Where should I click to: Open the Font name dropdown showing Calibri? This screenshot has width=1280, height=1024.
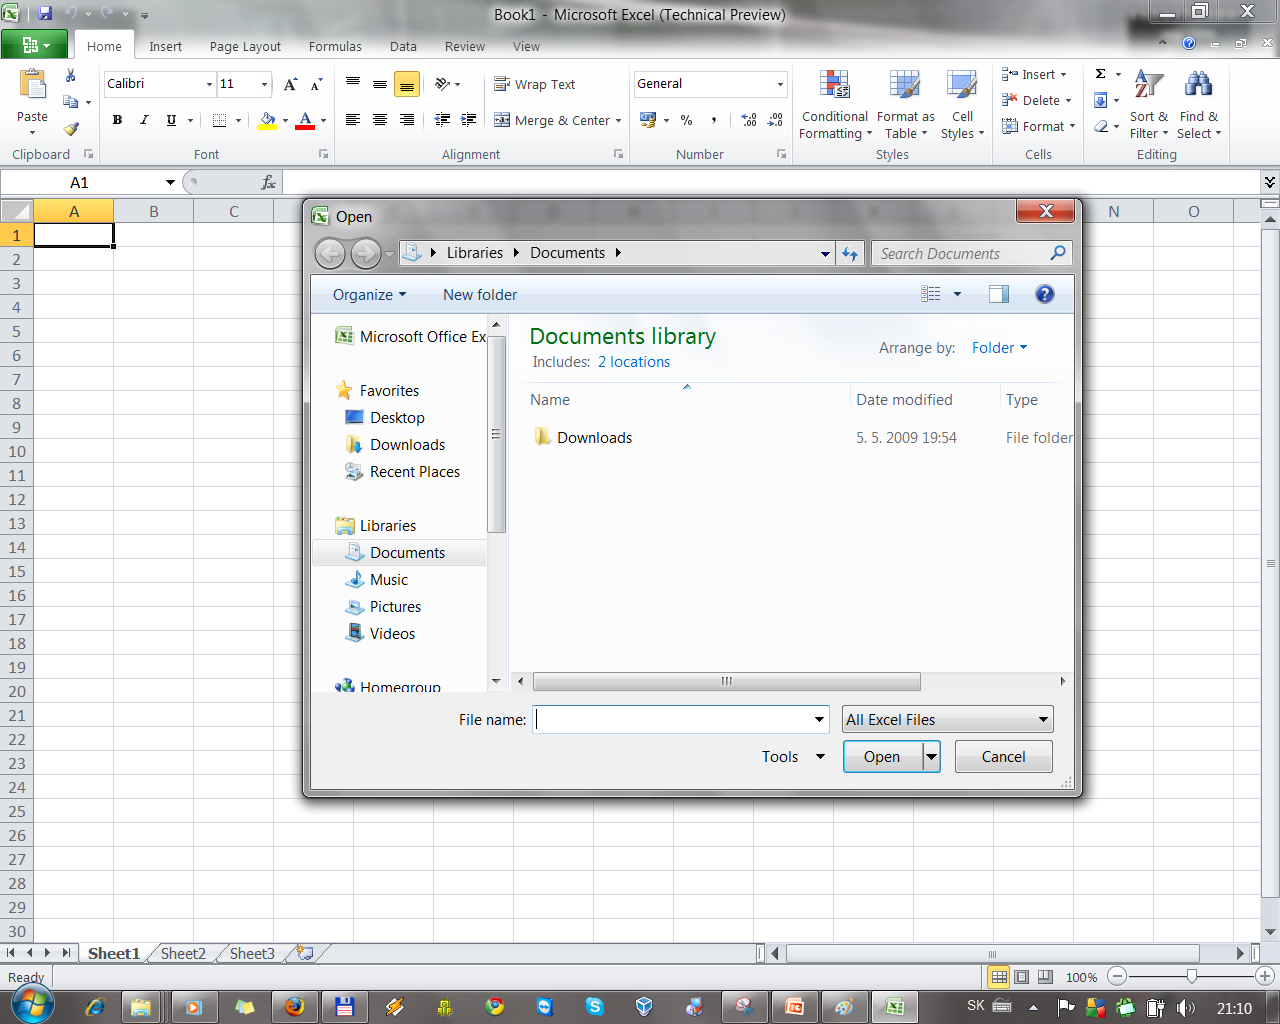(209, 84)
